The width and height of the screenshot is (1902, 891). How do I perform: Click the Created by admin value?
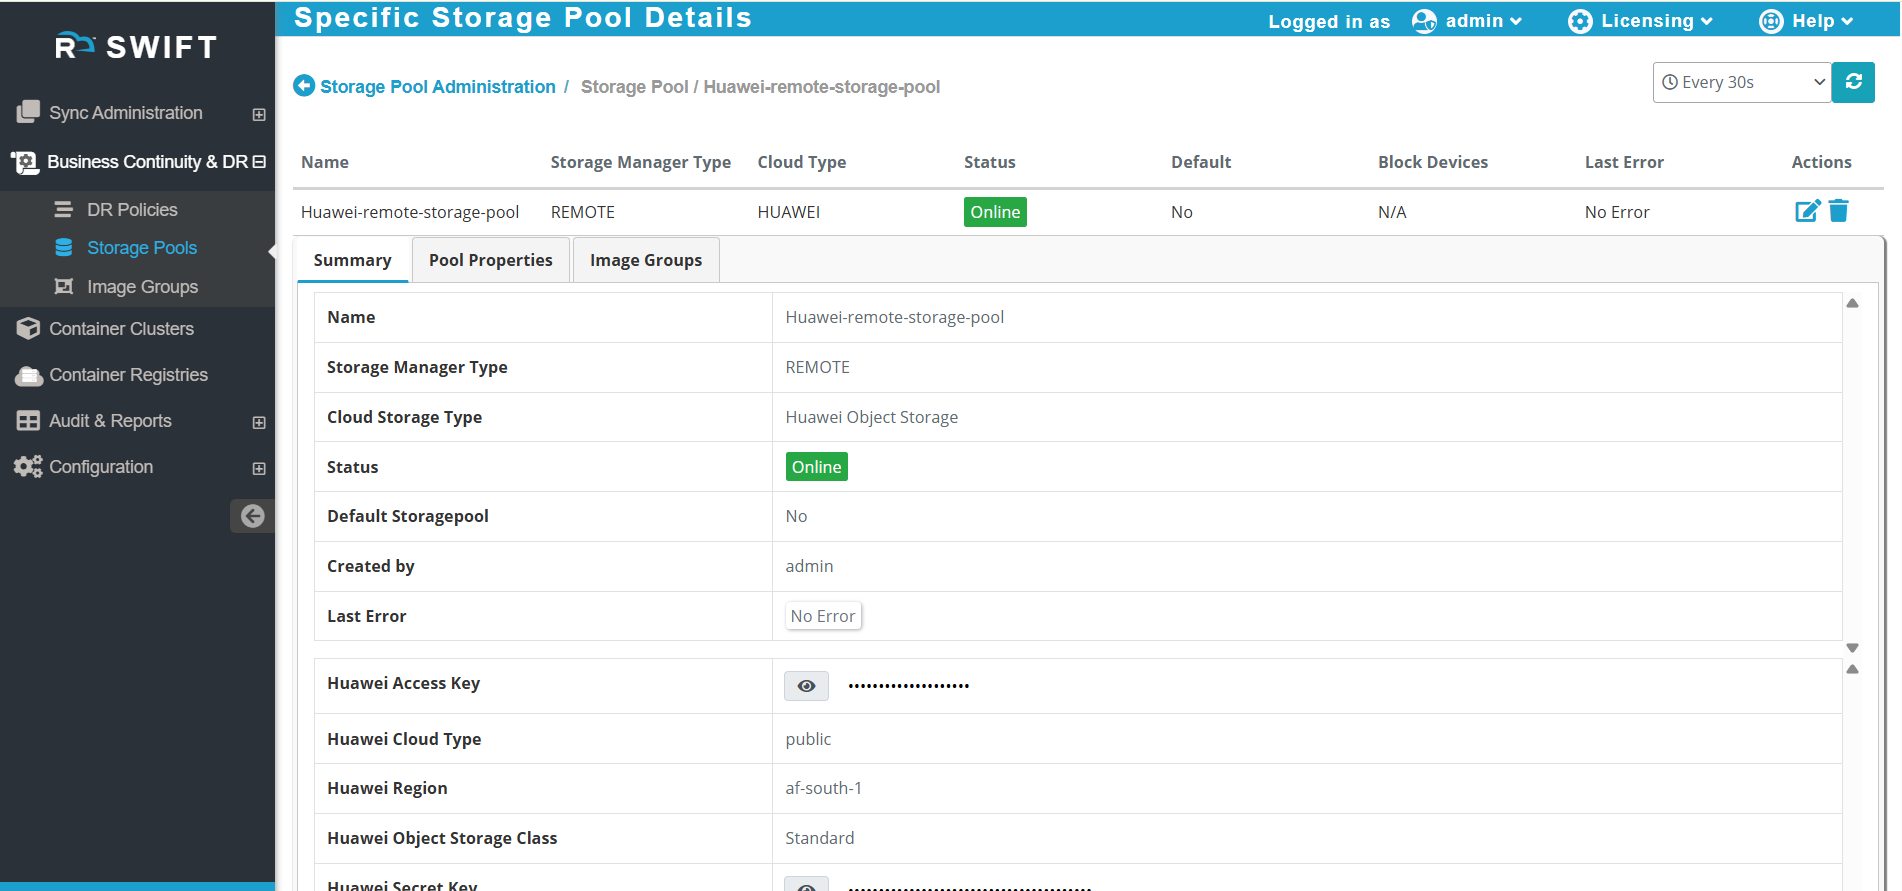tap(809, 566)
